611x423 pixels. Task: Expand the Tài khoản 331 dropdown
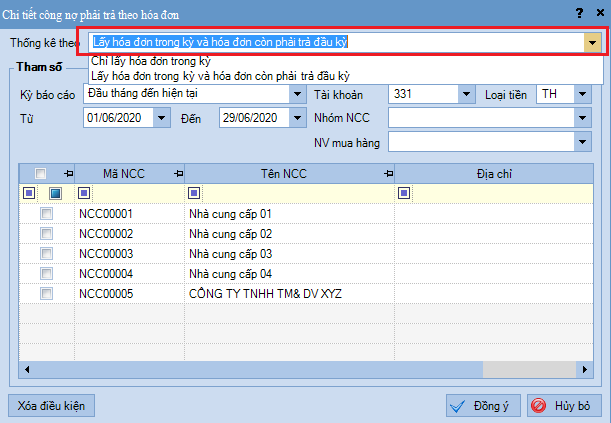coord(466,94)
